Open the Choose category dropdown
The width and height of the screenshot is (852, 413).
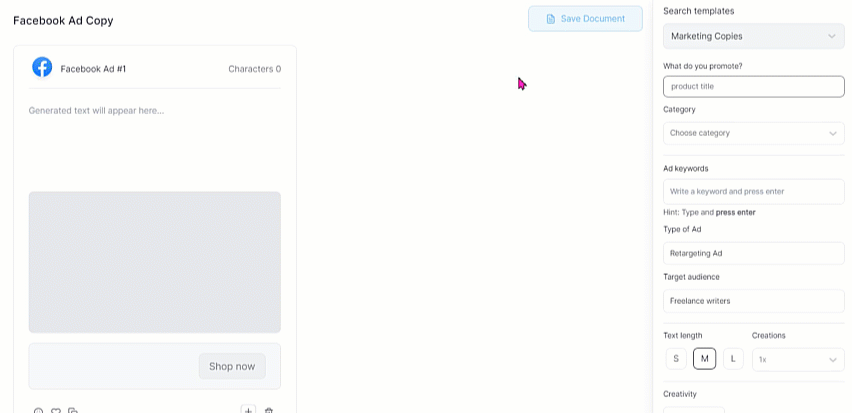(754, 133)
